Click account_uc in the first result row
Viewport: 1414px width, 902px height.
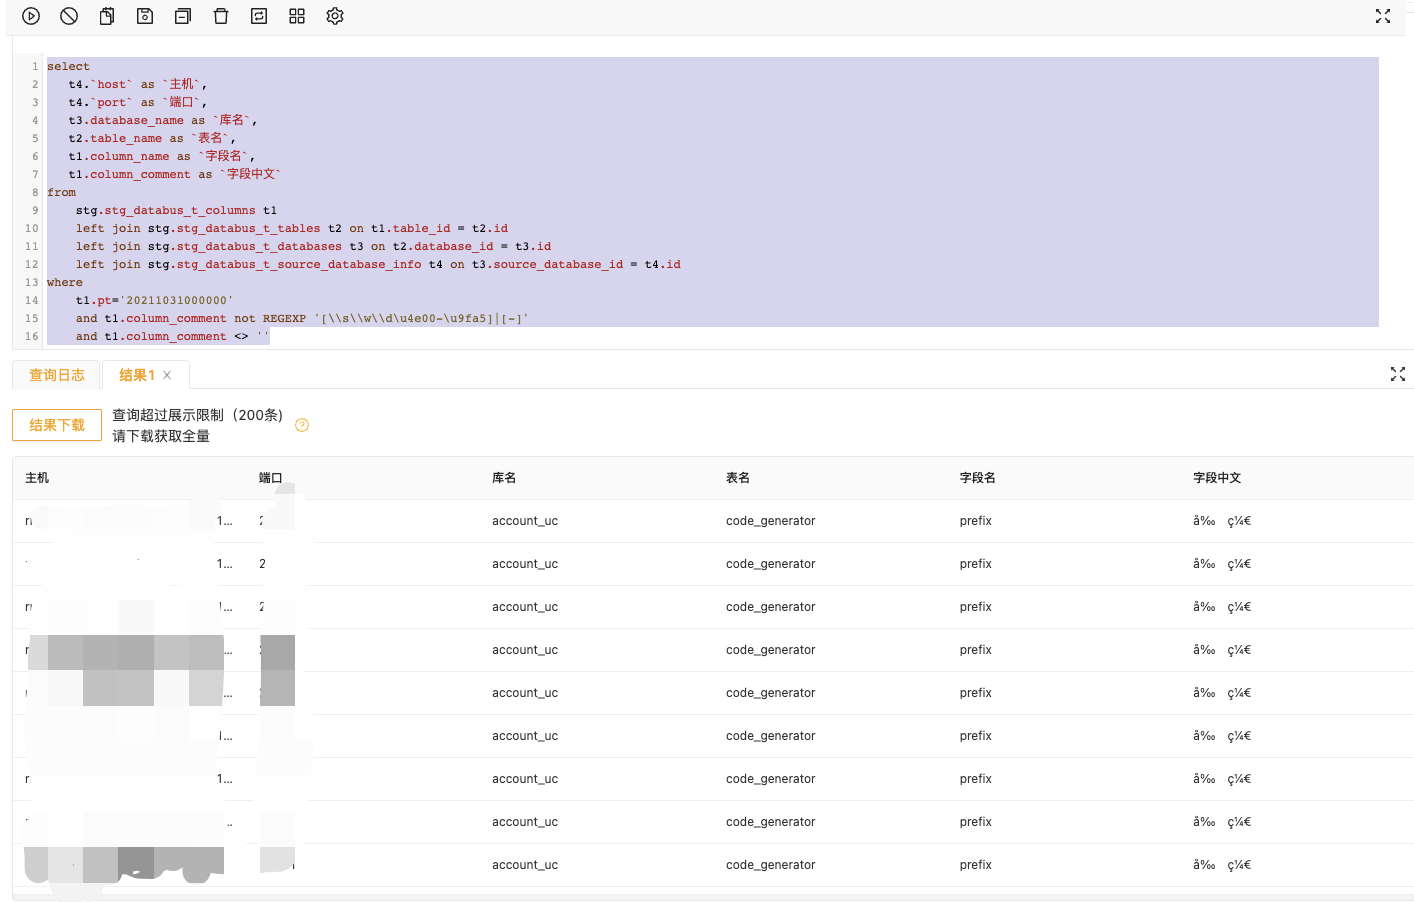tap(525, 521)
